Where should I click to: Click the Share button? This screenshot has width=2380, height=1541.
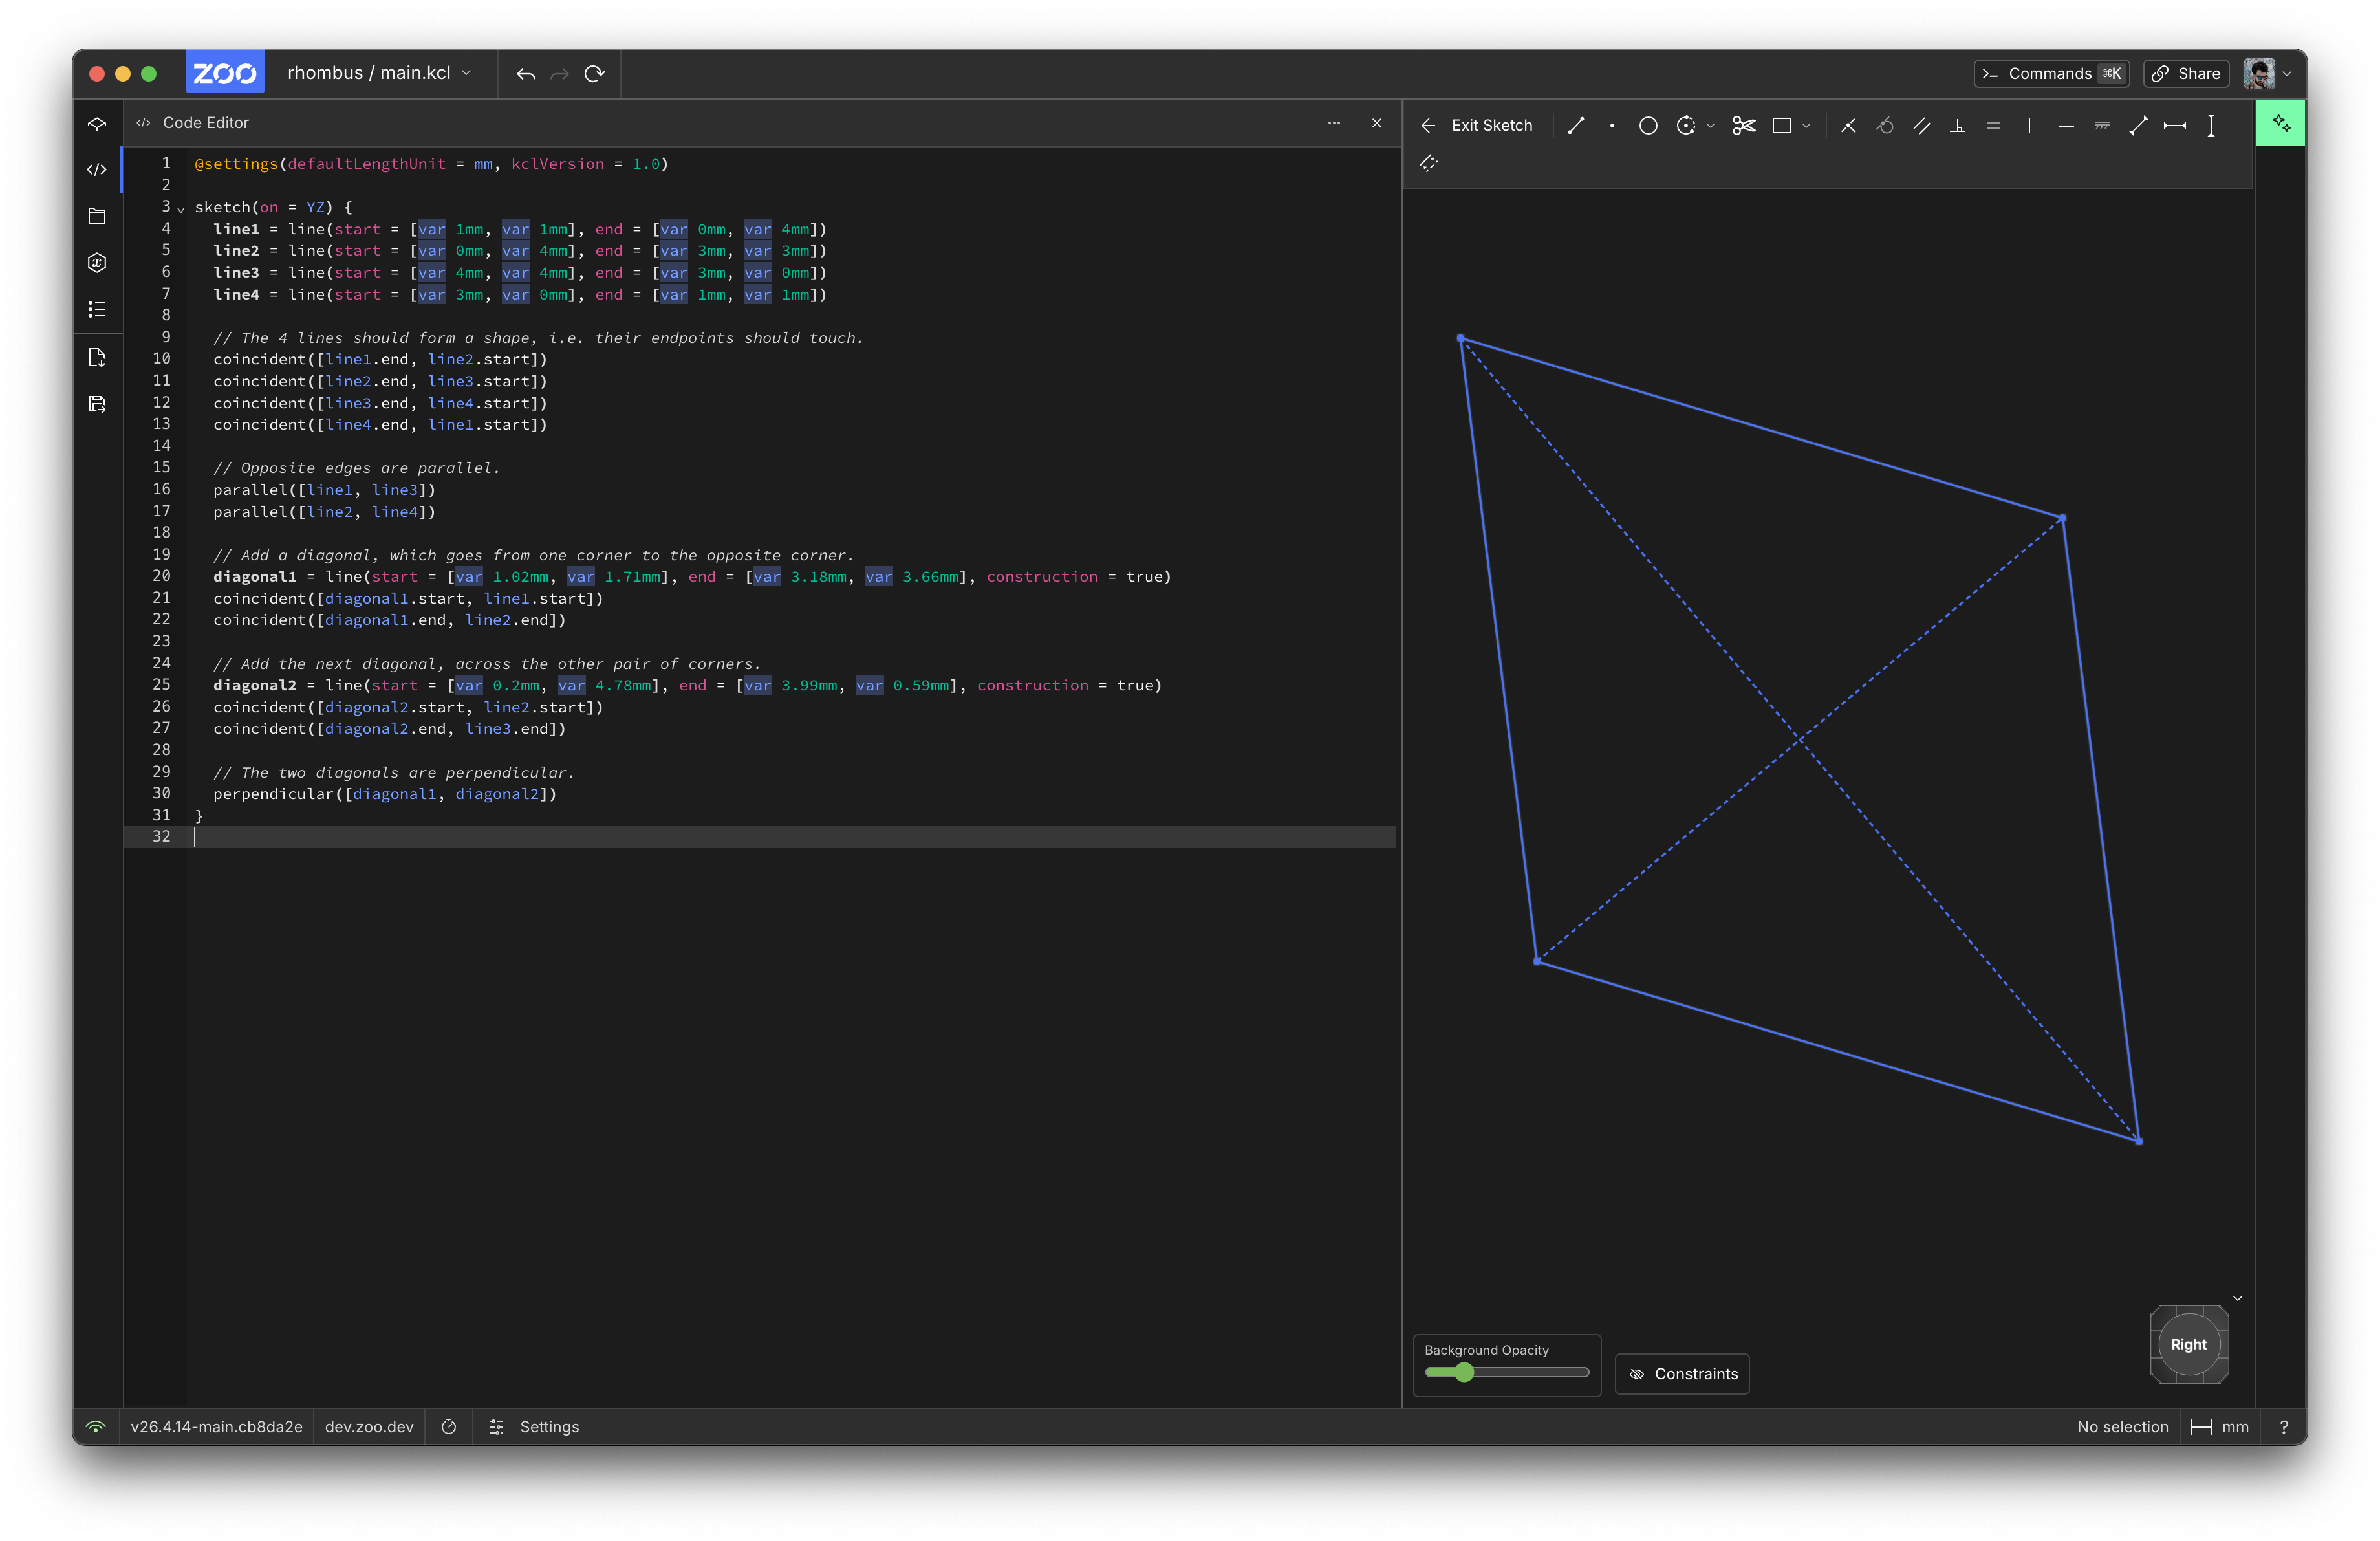coord(2186,73)
